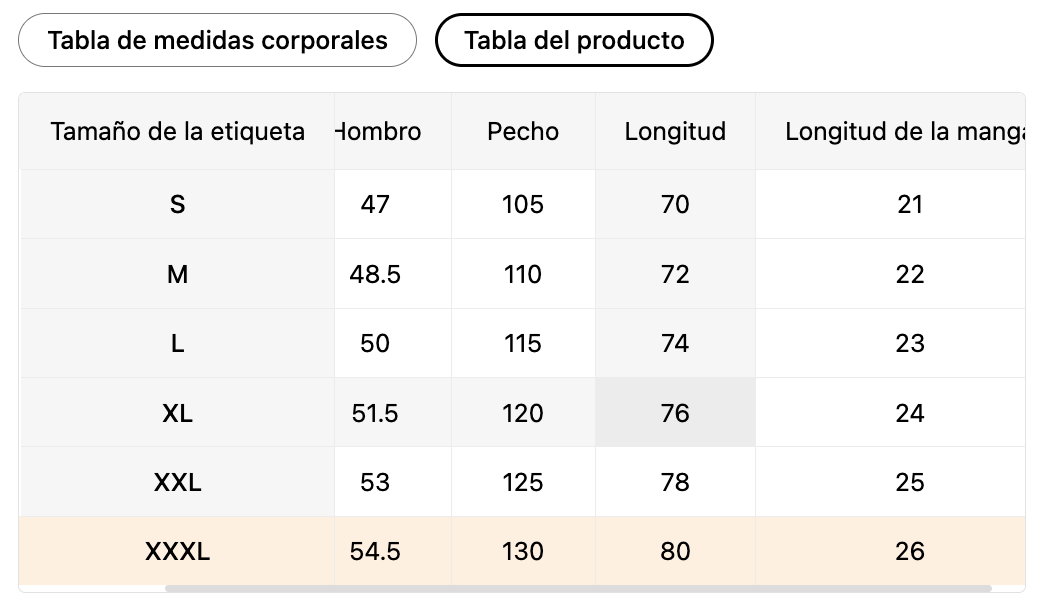Click the Tamaño de la etiqueta header
The image size is (1044, 608).
point(177,131)
